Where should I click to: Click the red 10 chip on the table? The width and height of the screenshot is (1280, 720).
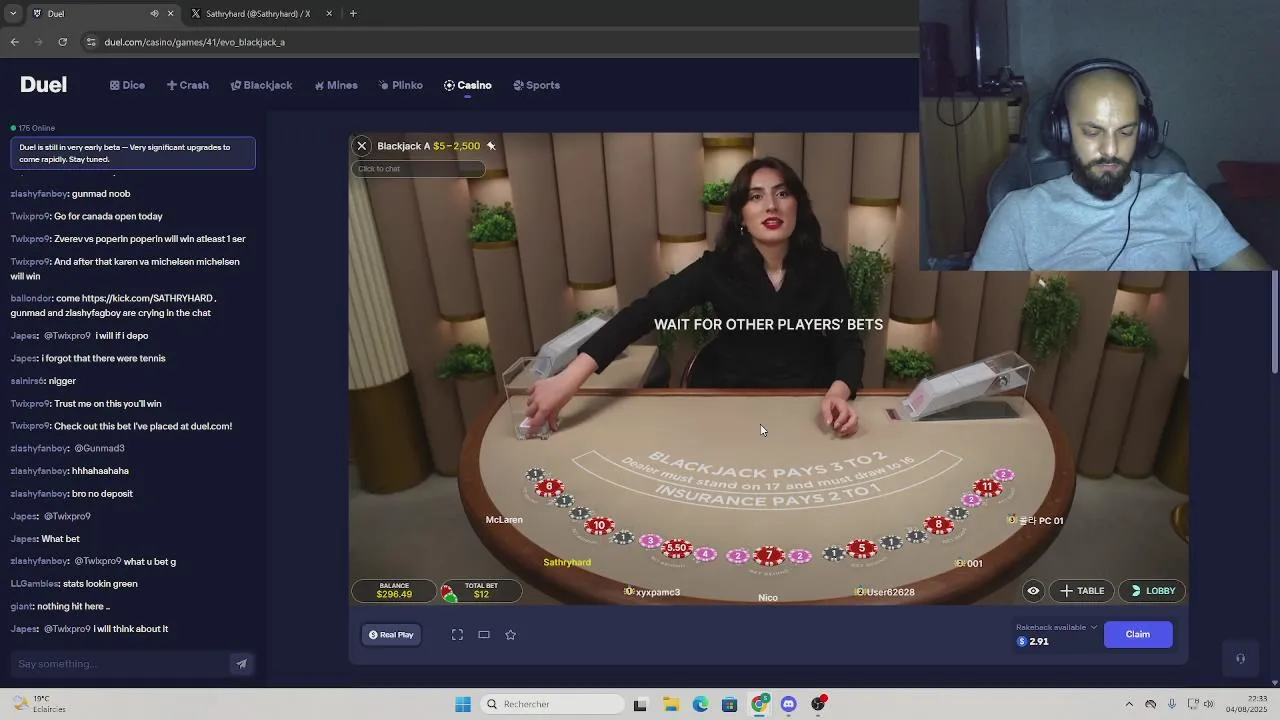(599, 525)
